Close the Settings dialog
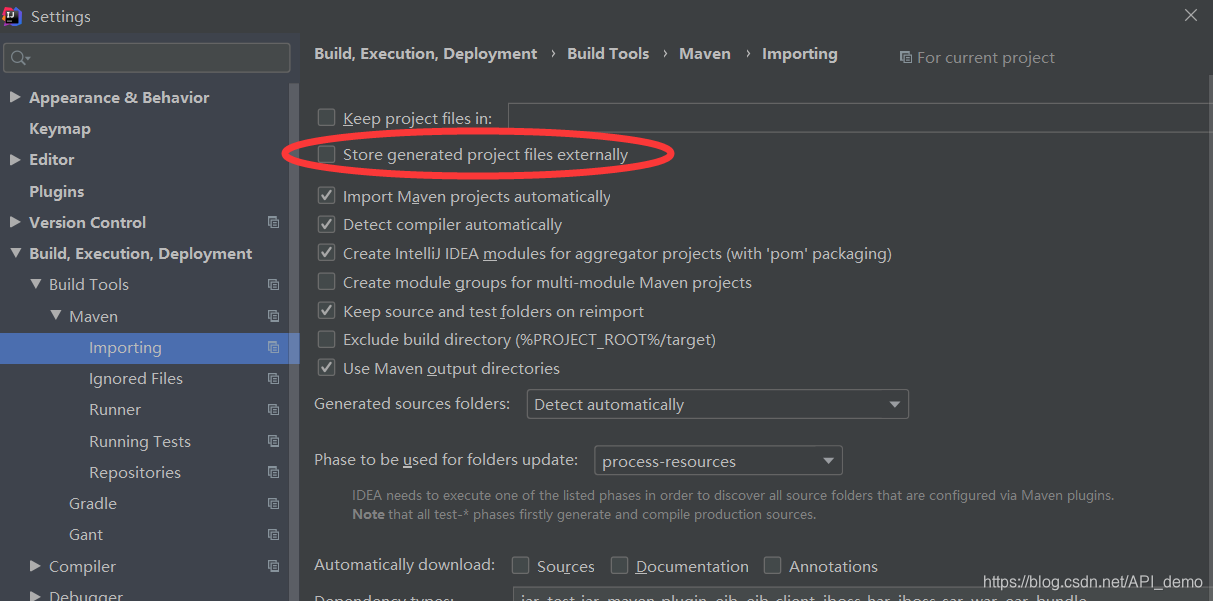Screen dimensions: 1213x601 coord(1190,15)
